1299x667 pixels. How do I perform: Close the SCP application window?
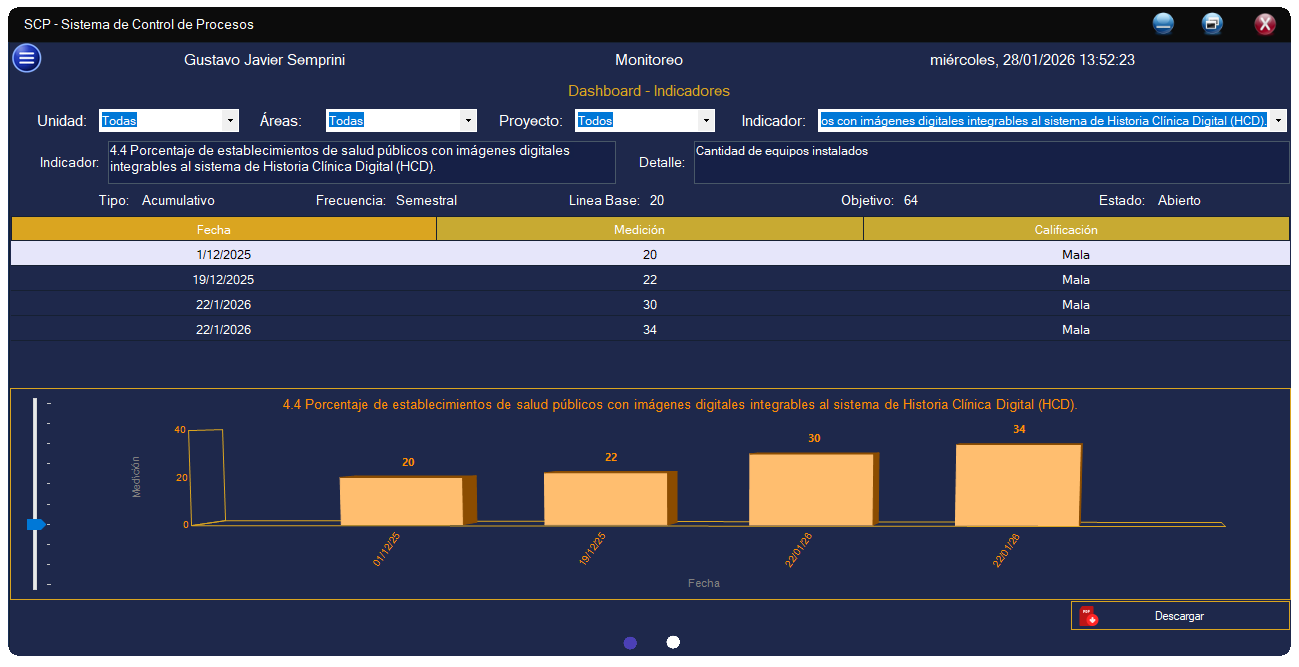click(x=1265, y=24)
